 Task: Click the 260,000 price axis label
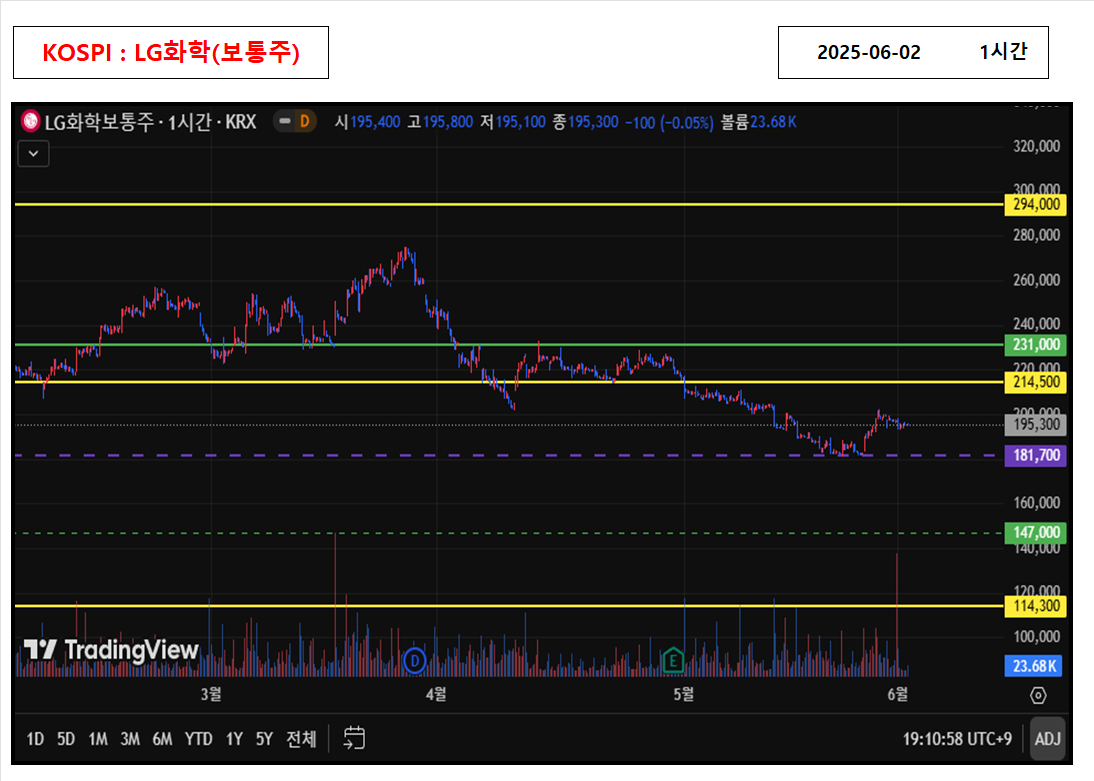coord(1036,280)
